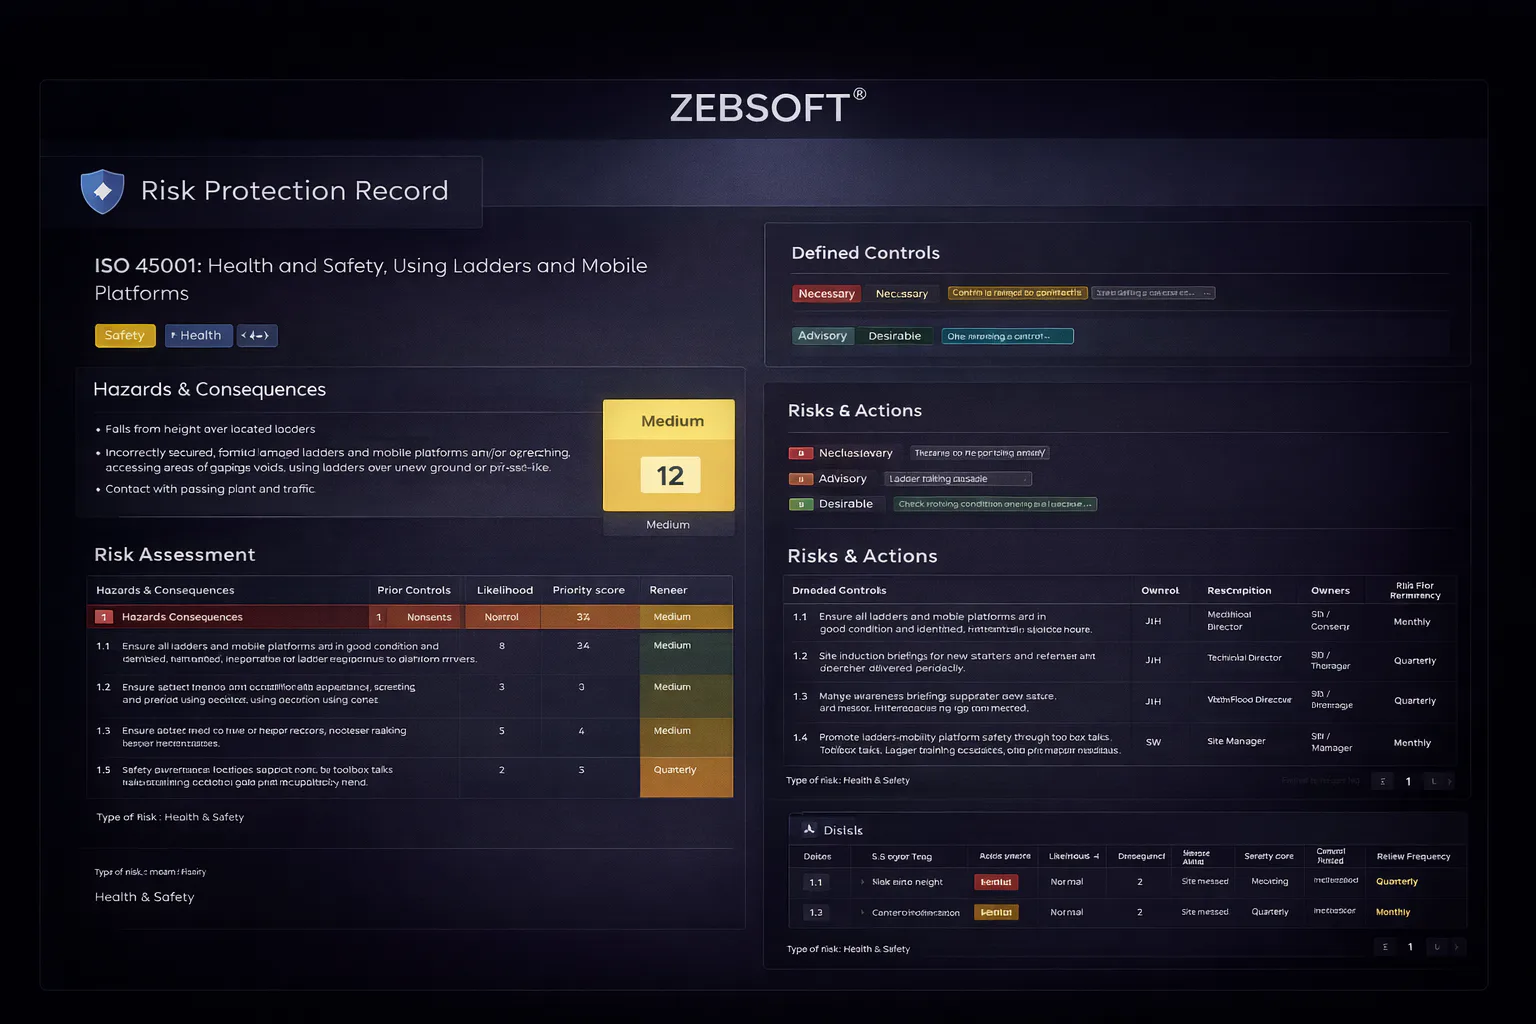
Task: Click the yellow Monthly link in Disisls row 1.3
Action: pos(1393,912)
